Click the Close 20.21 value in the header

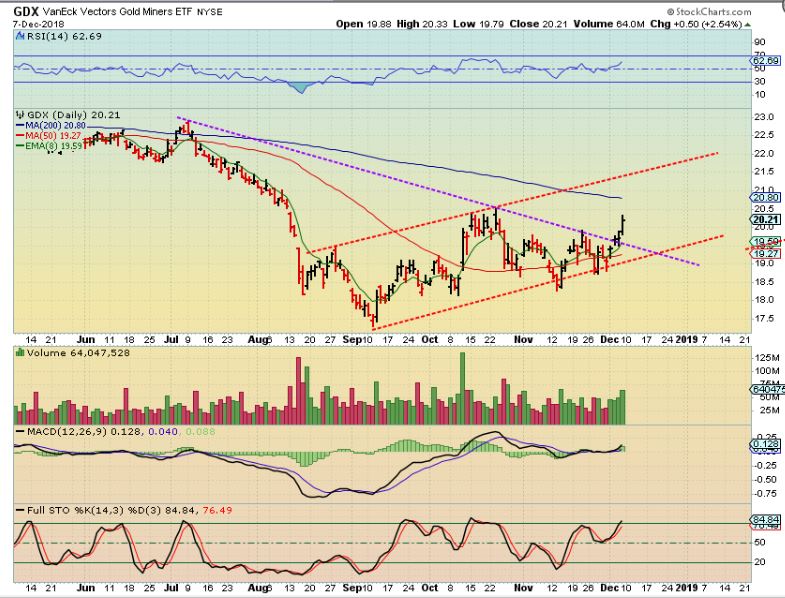[538, 24]
